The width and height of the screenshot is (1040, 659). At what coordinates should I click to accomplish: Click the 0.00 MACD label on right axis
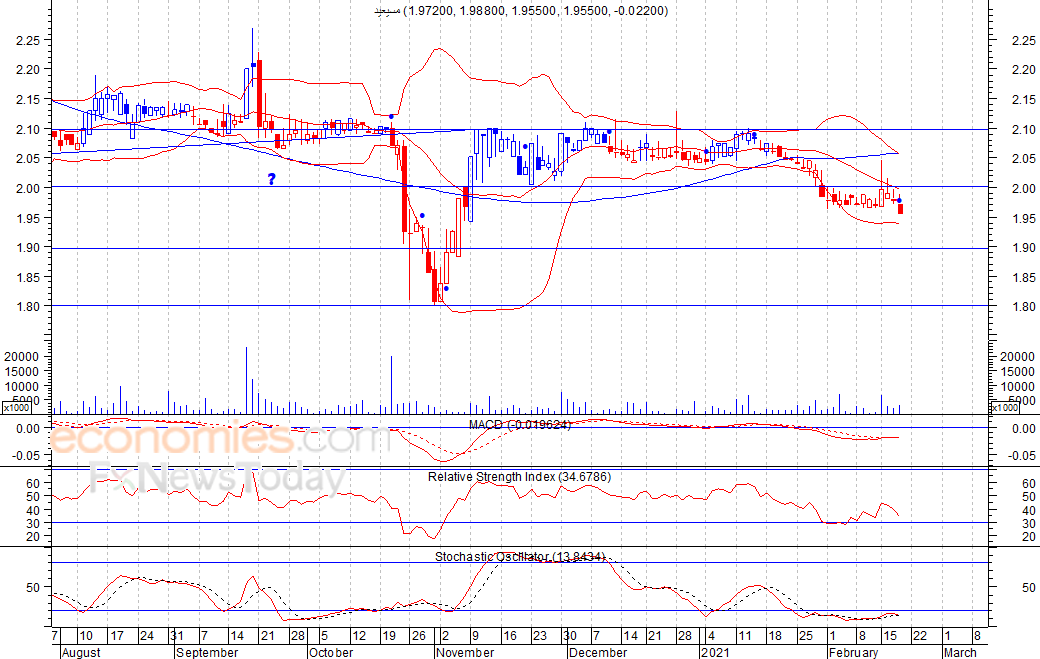(1023, 429)
